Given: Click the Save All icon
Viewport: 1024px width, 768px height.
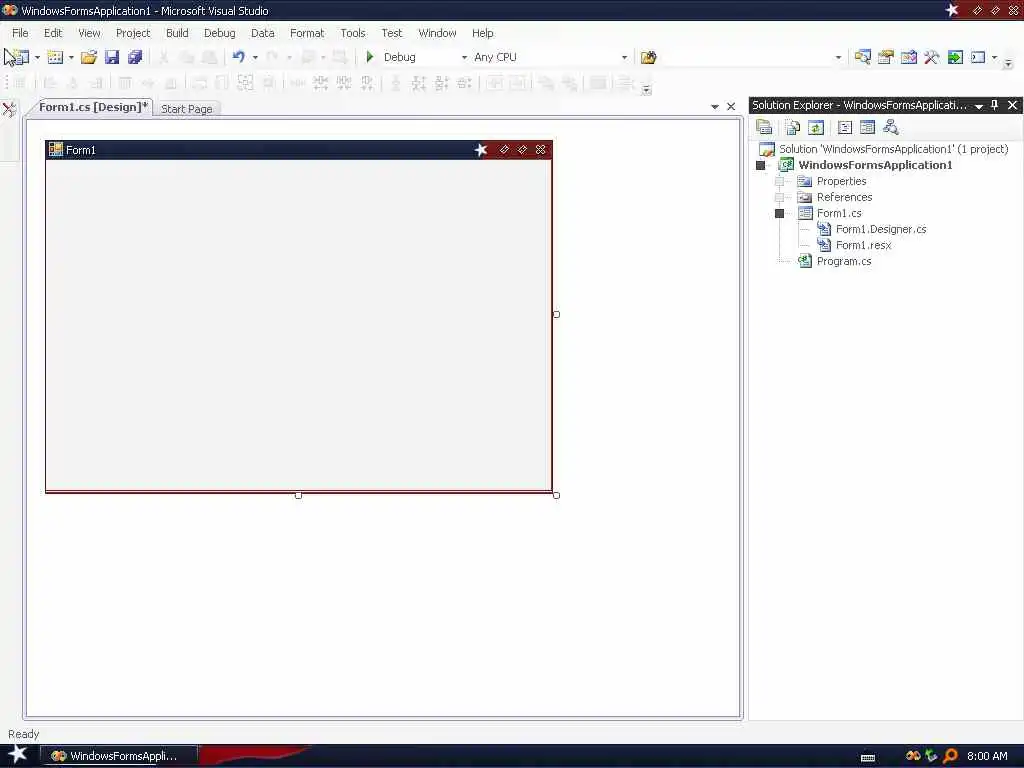Looking at the screenshot, I should click(135, 57).
